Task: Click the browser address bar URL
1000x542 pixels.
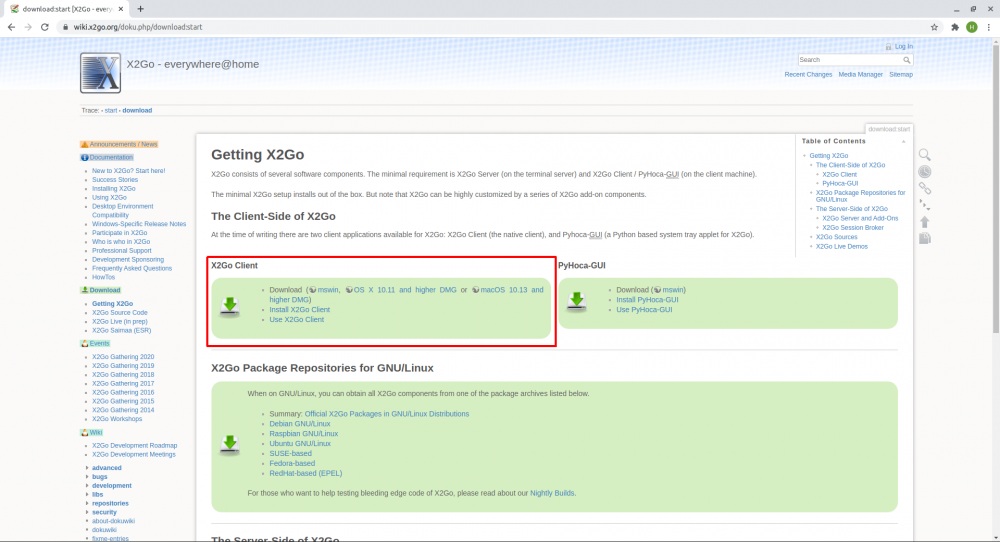Action: pos(138,27)
